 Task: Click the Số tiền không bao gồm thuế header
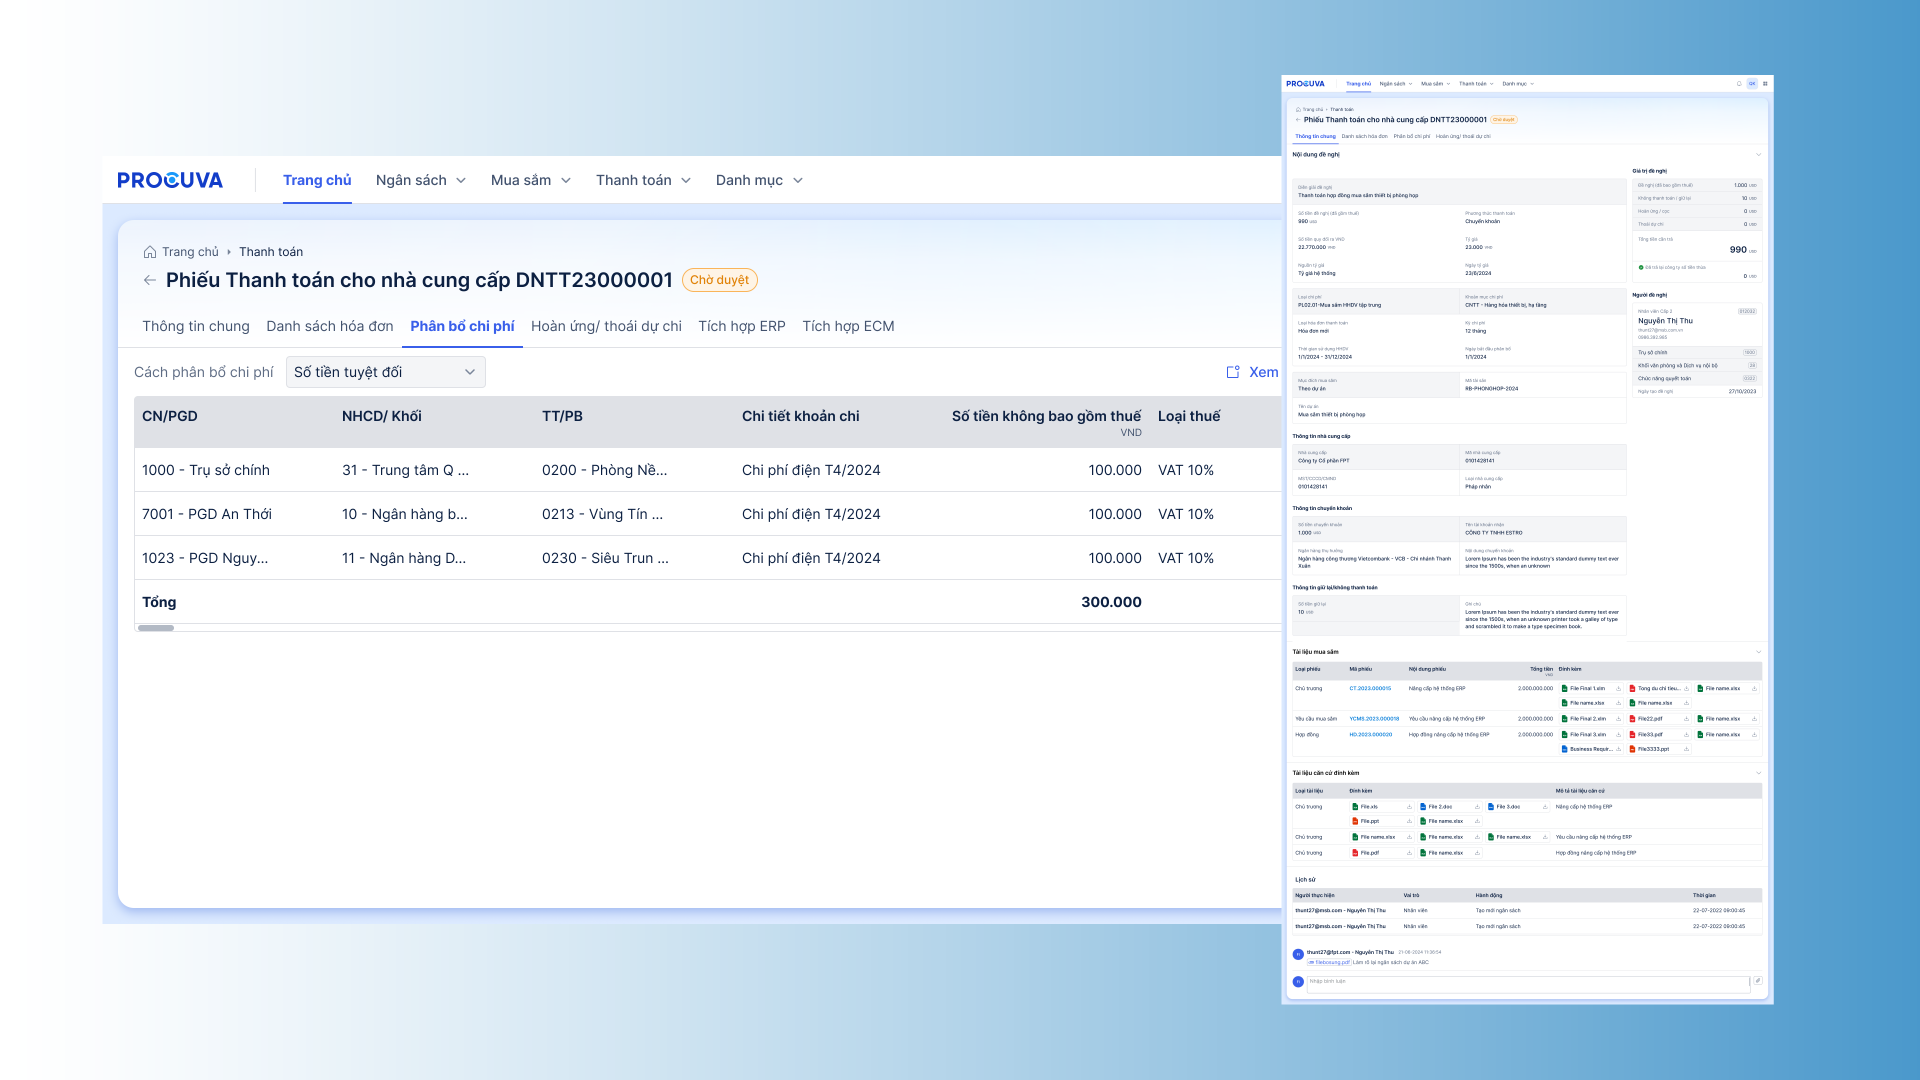(x=1046, y=416)
